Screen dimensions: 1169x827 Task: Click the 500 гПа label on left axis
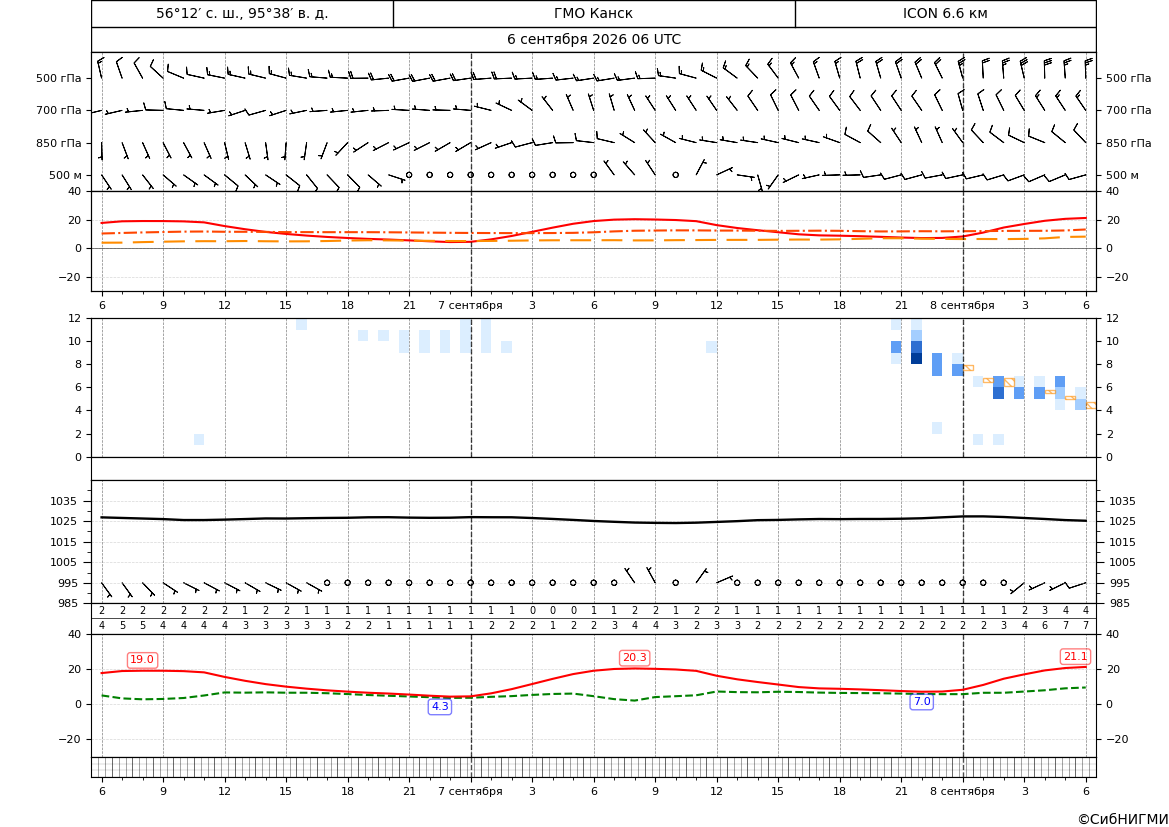[x=59, y=78]
